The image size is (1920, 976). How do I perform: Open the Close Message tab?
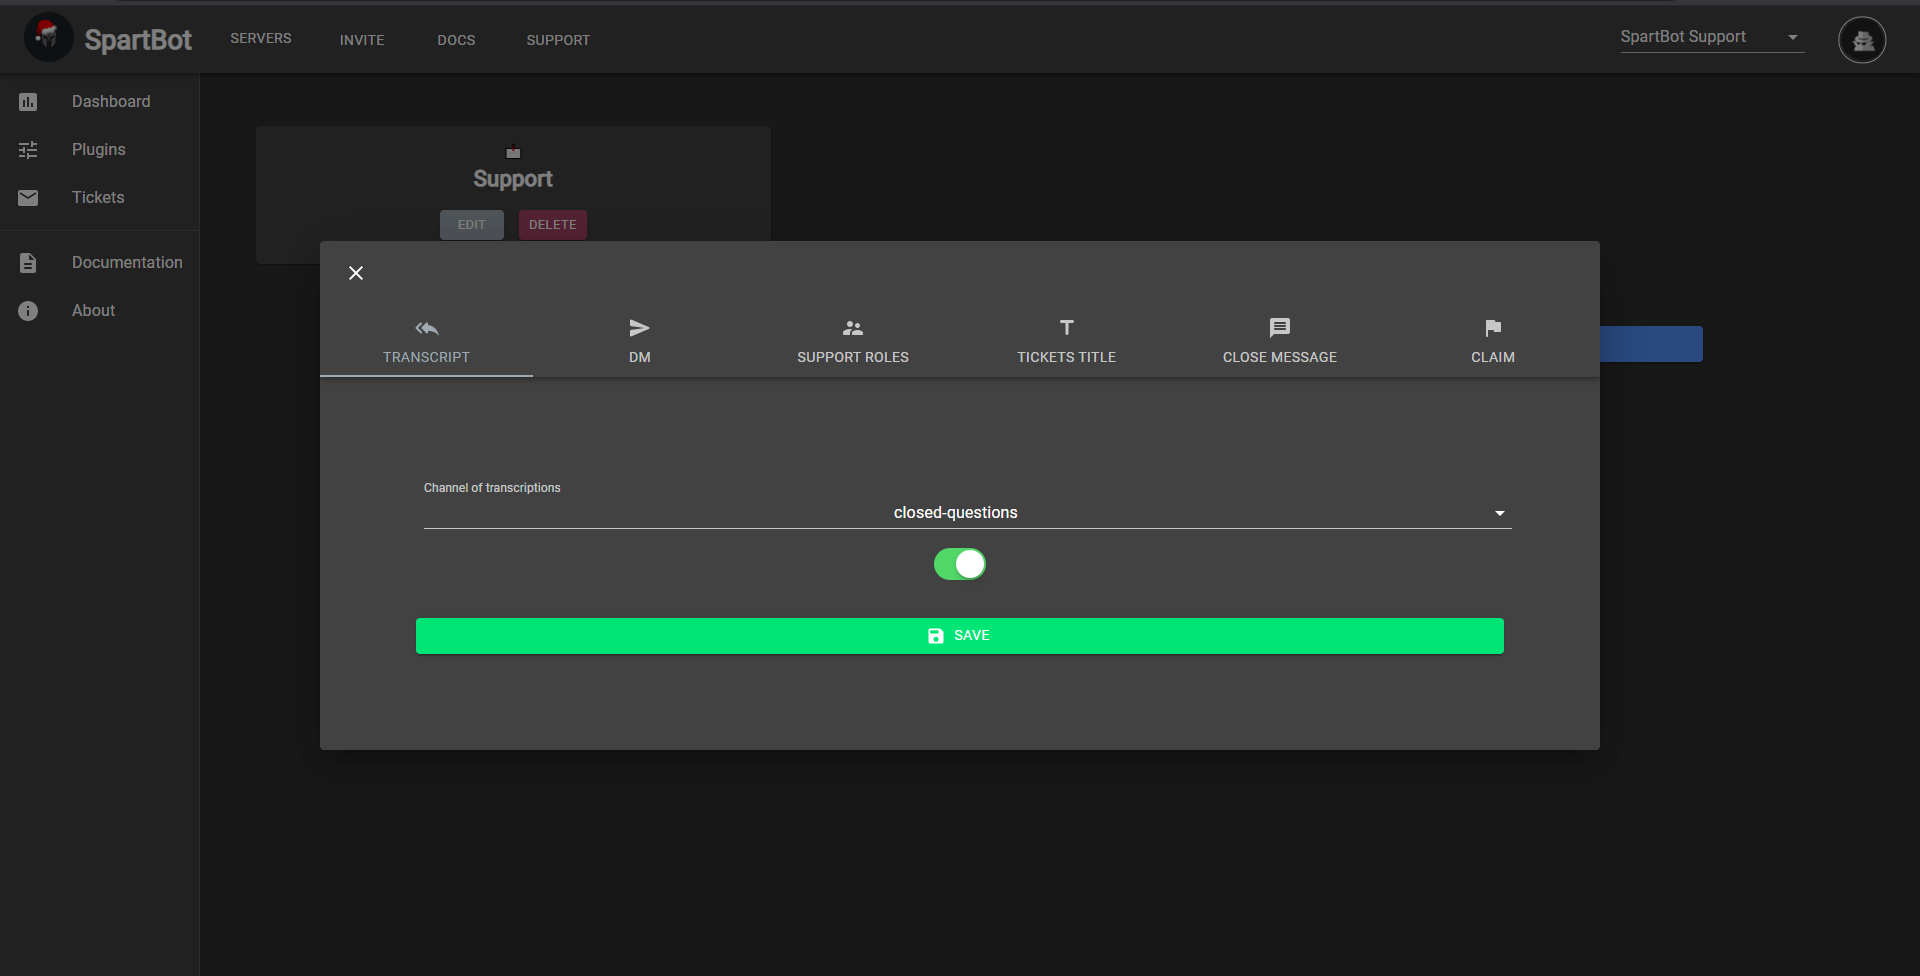tap(1279, 341)
